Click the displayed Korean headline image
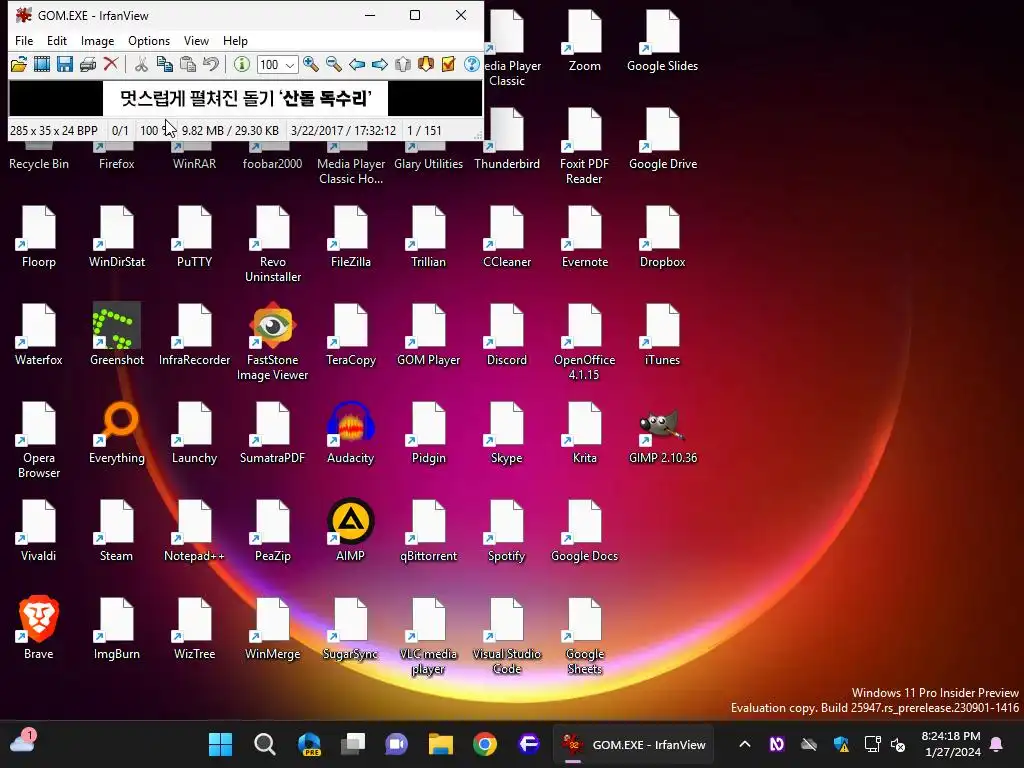The width and height of the screenshot is (1024, 768). (x=246, y=98)
